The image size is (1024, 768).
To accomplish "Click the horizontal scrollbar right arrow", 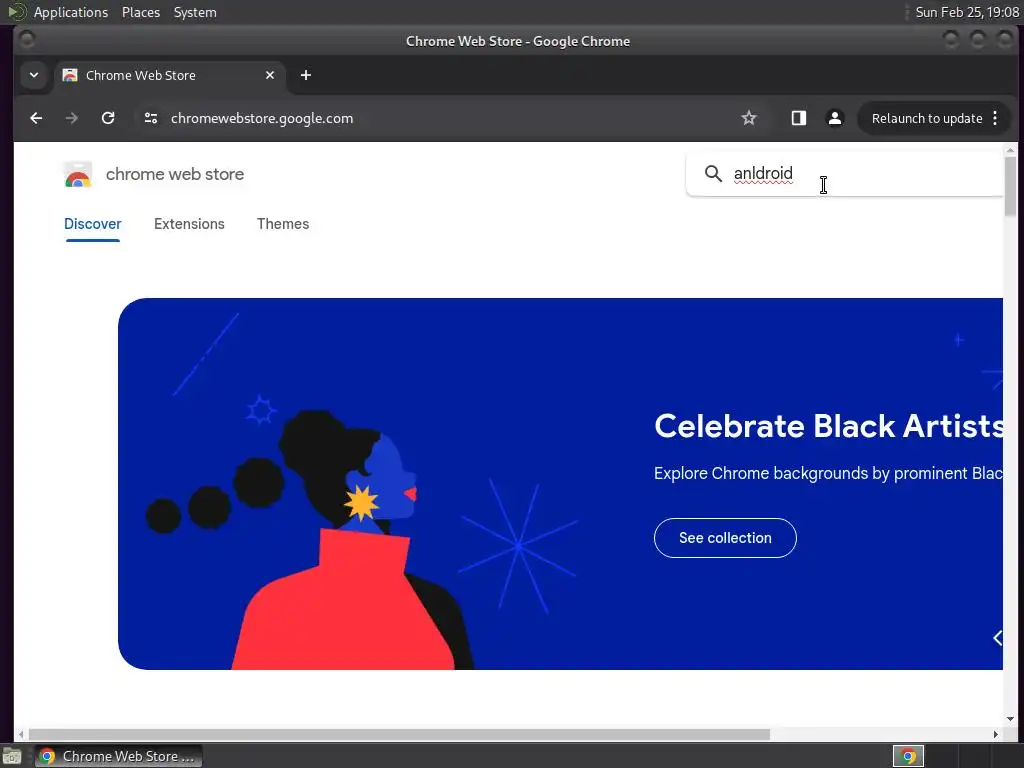I will pyautogui.click(x=995, y=734).
